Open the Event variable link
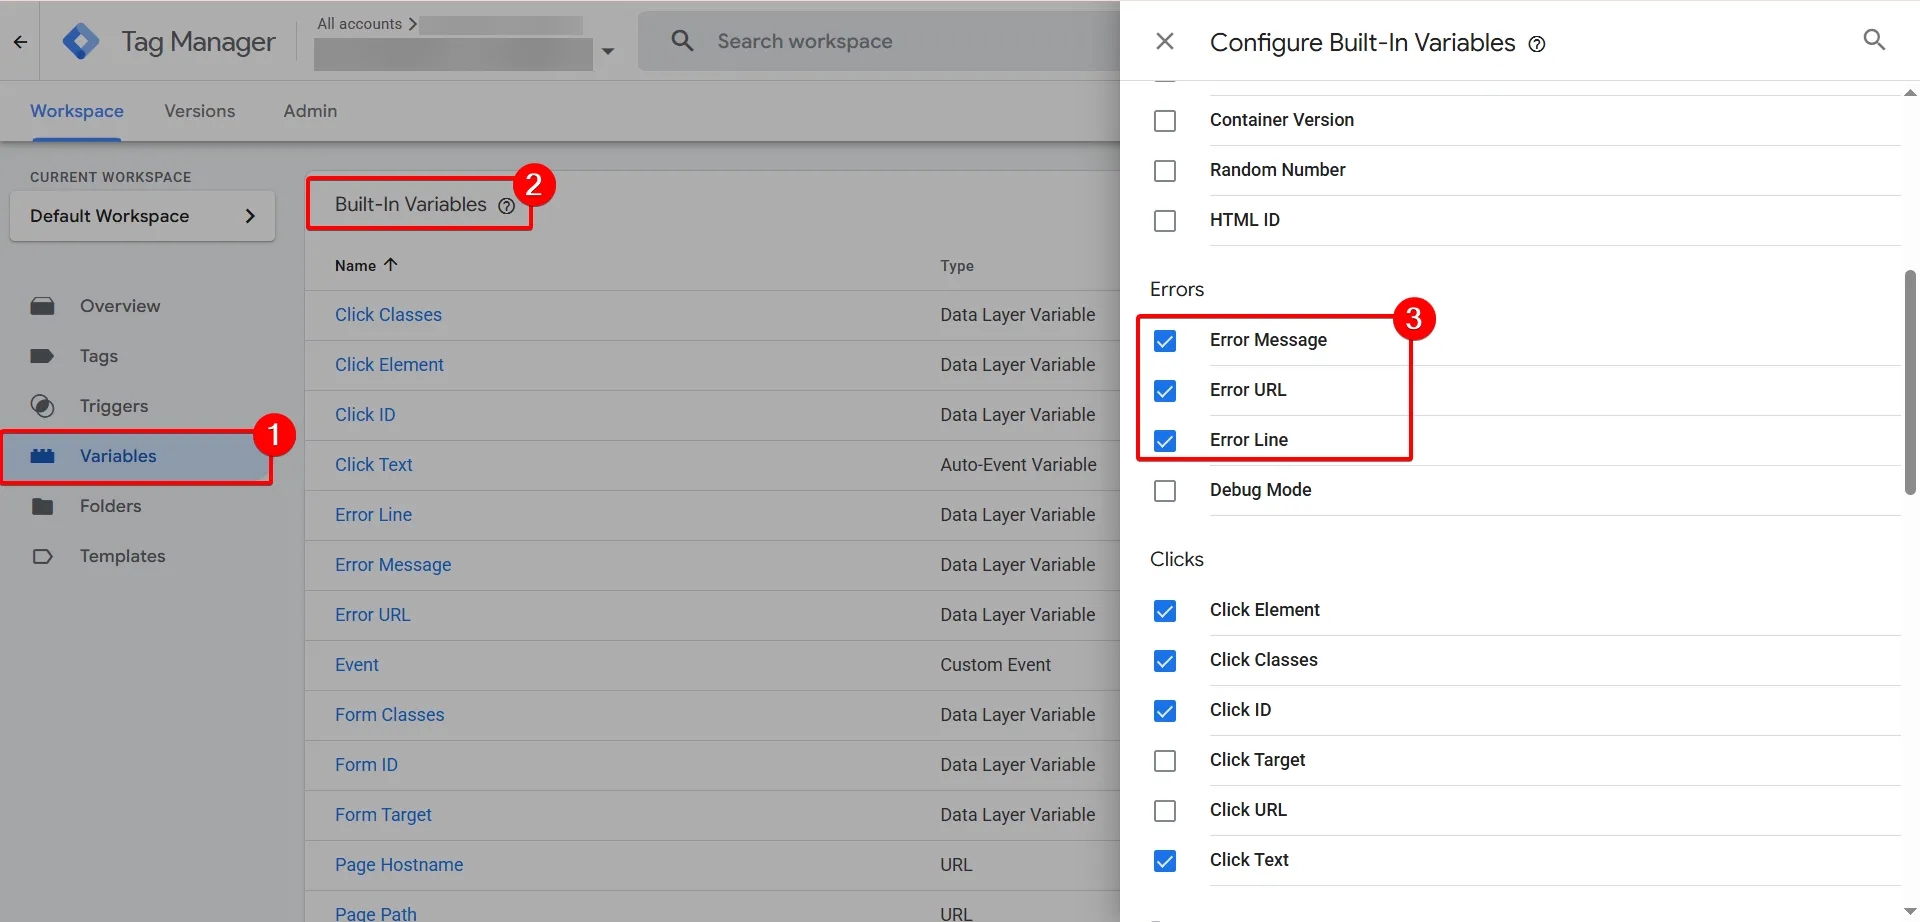 357,665
